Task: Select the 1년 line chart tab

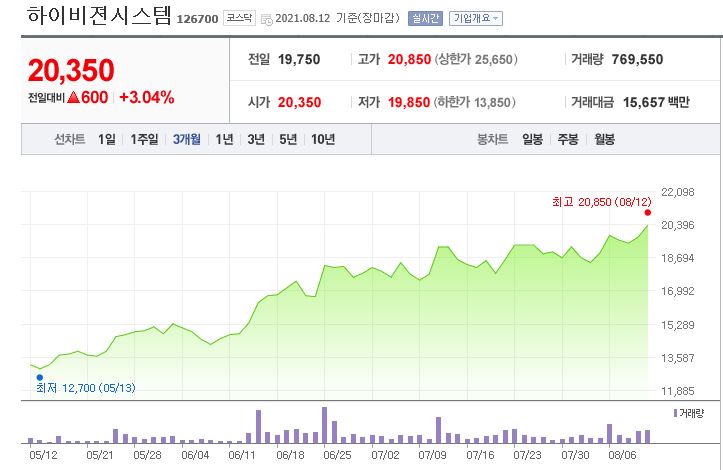Action: [x=225, y=139]
